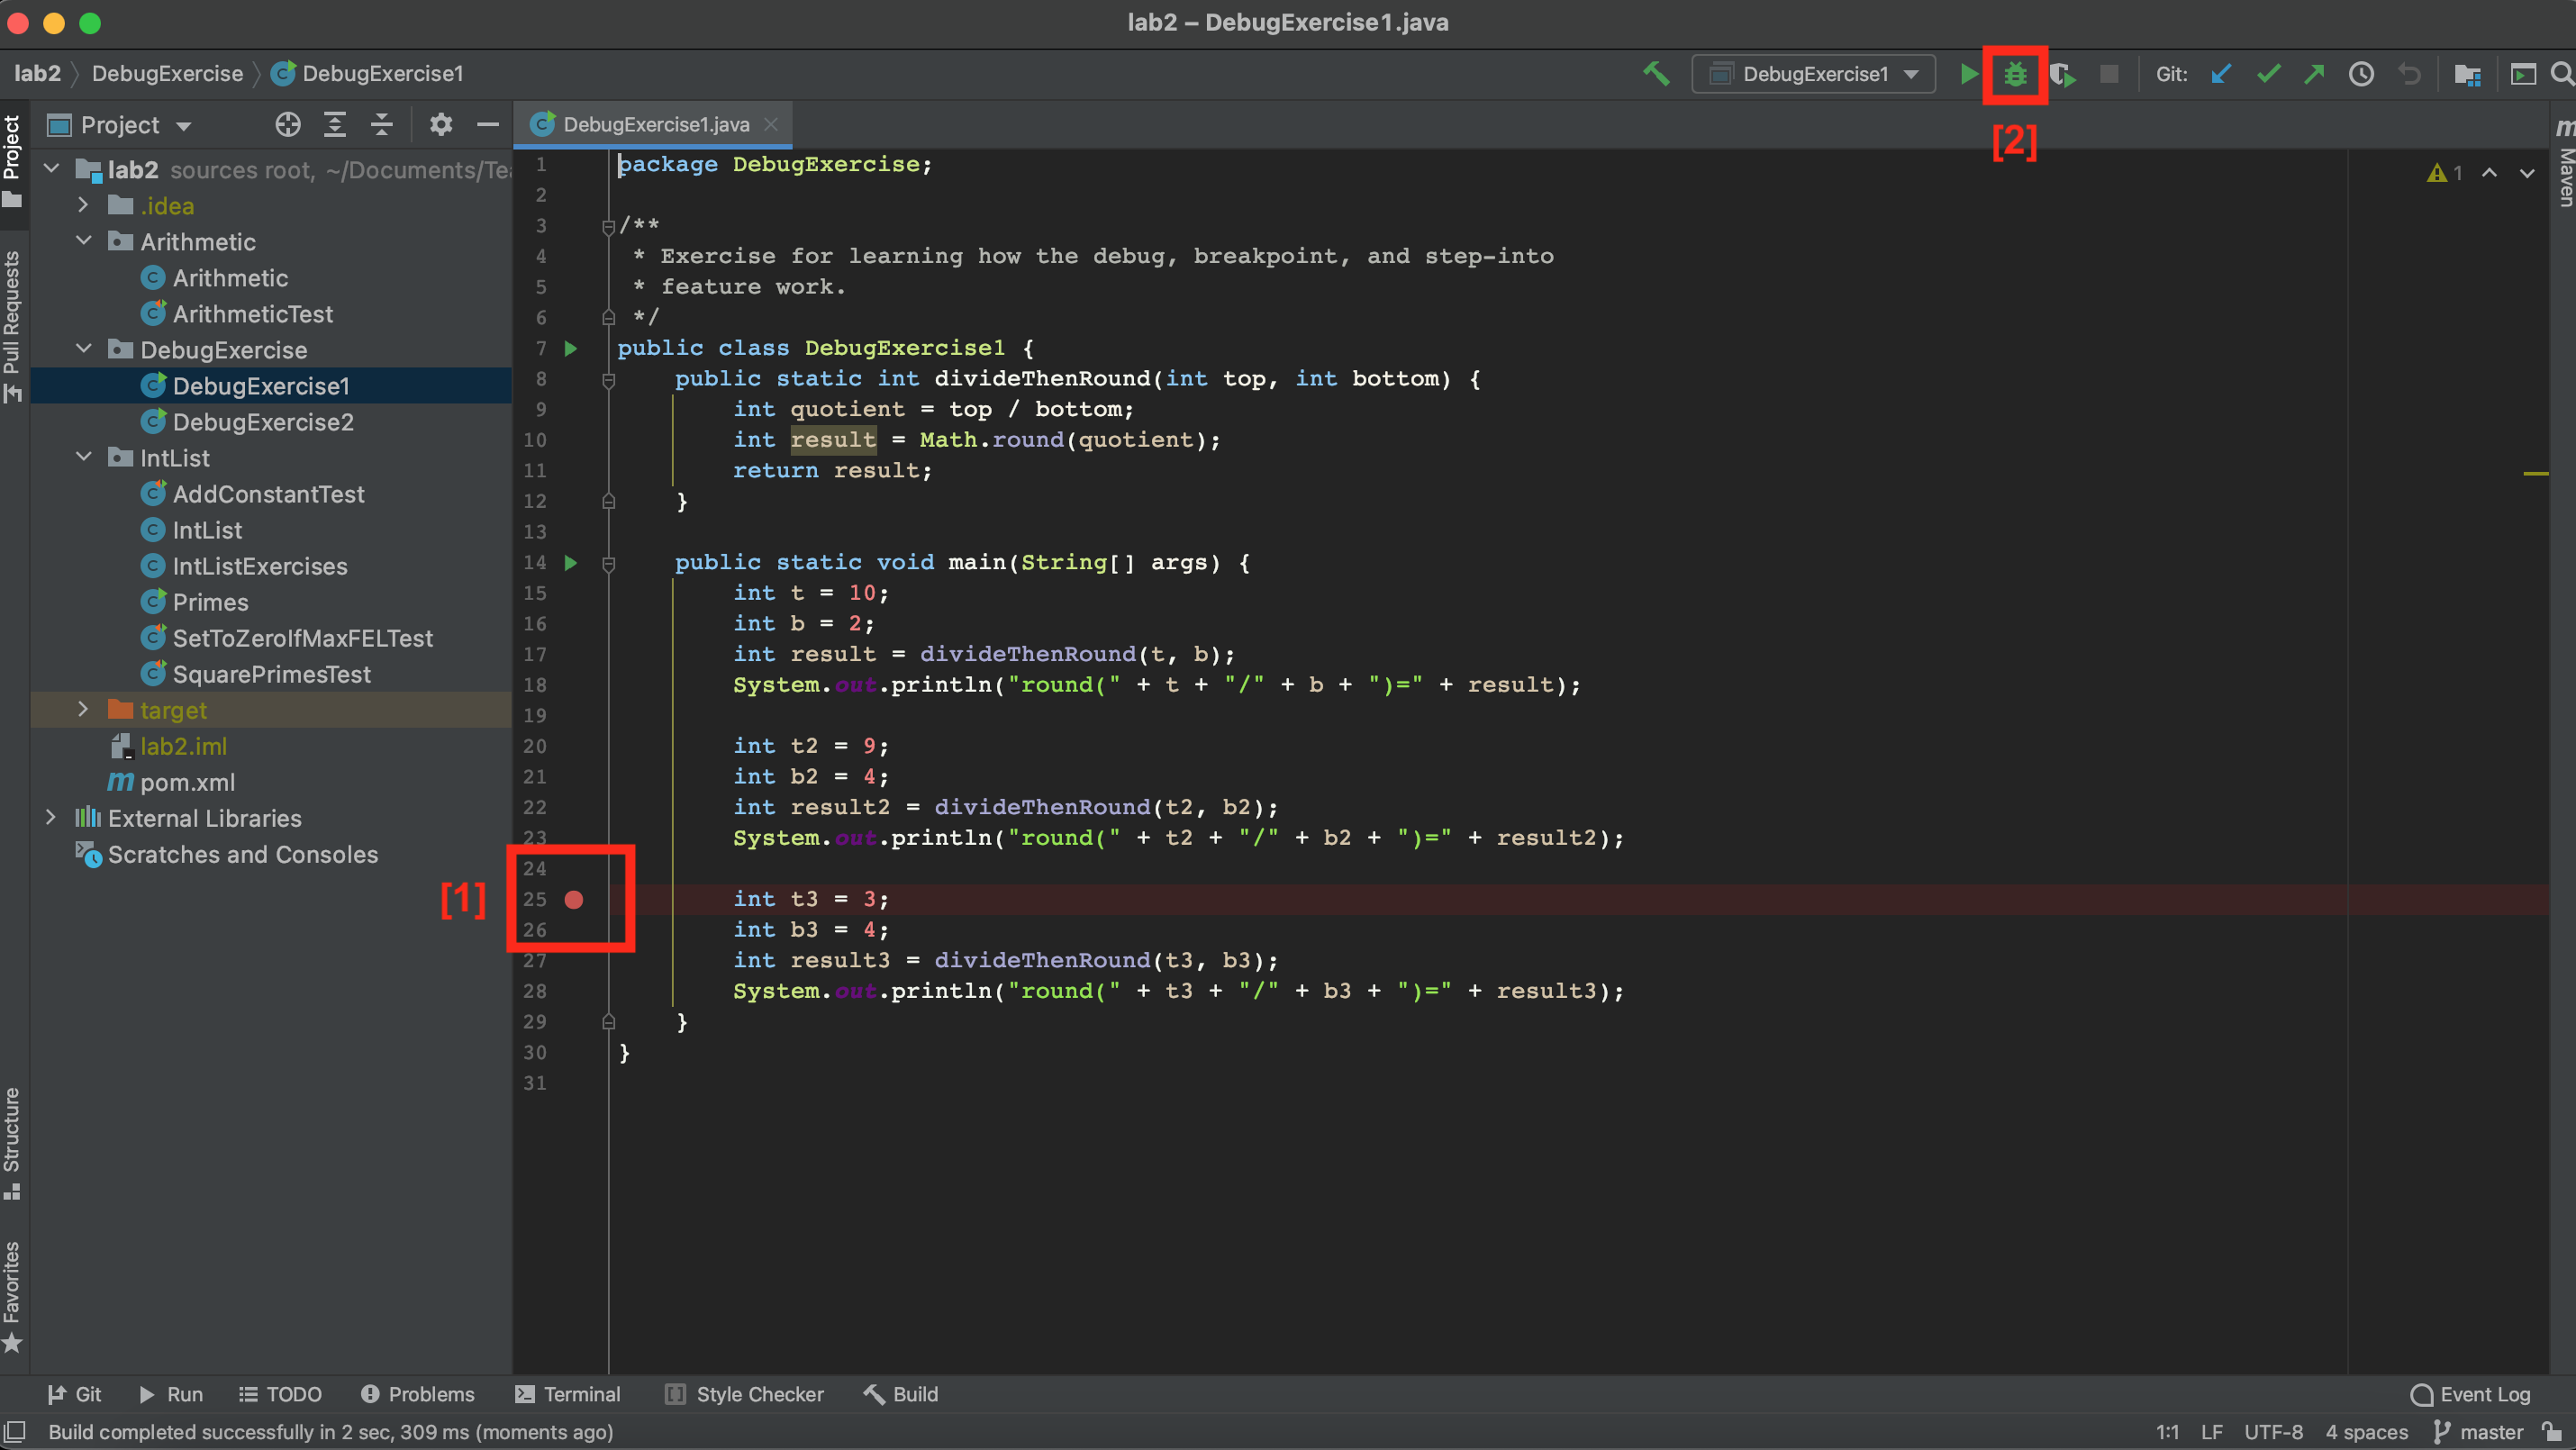Toggle fold marker at line 8 method
Viewport: 2576px width, 1450px height.
608,379
